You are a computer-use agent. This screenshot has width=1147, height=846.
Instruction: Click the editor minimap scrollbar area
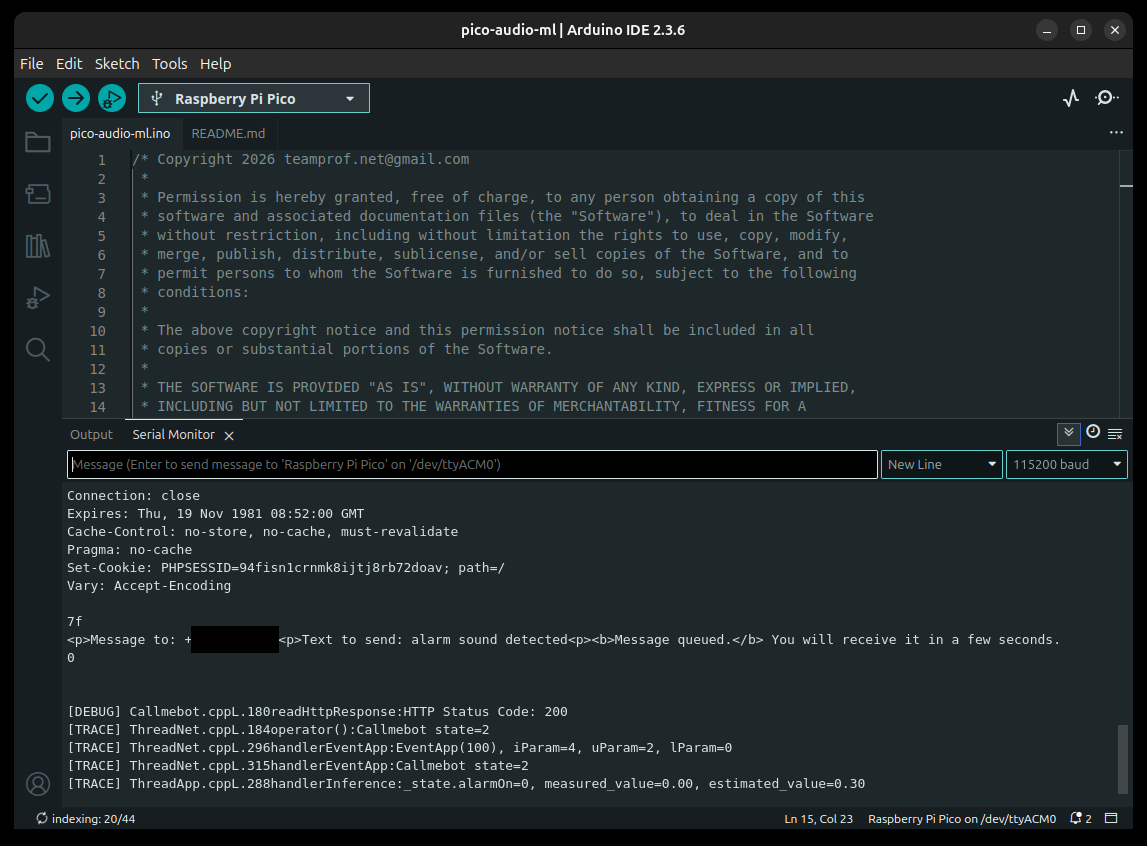(1126, 284)
